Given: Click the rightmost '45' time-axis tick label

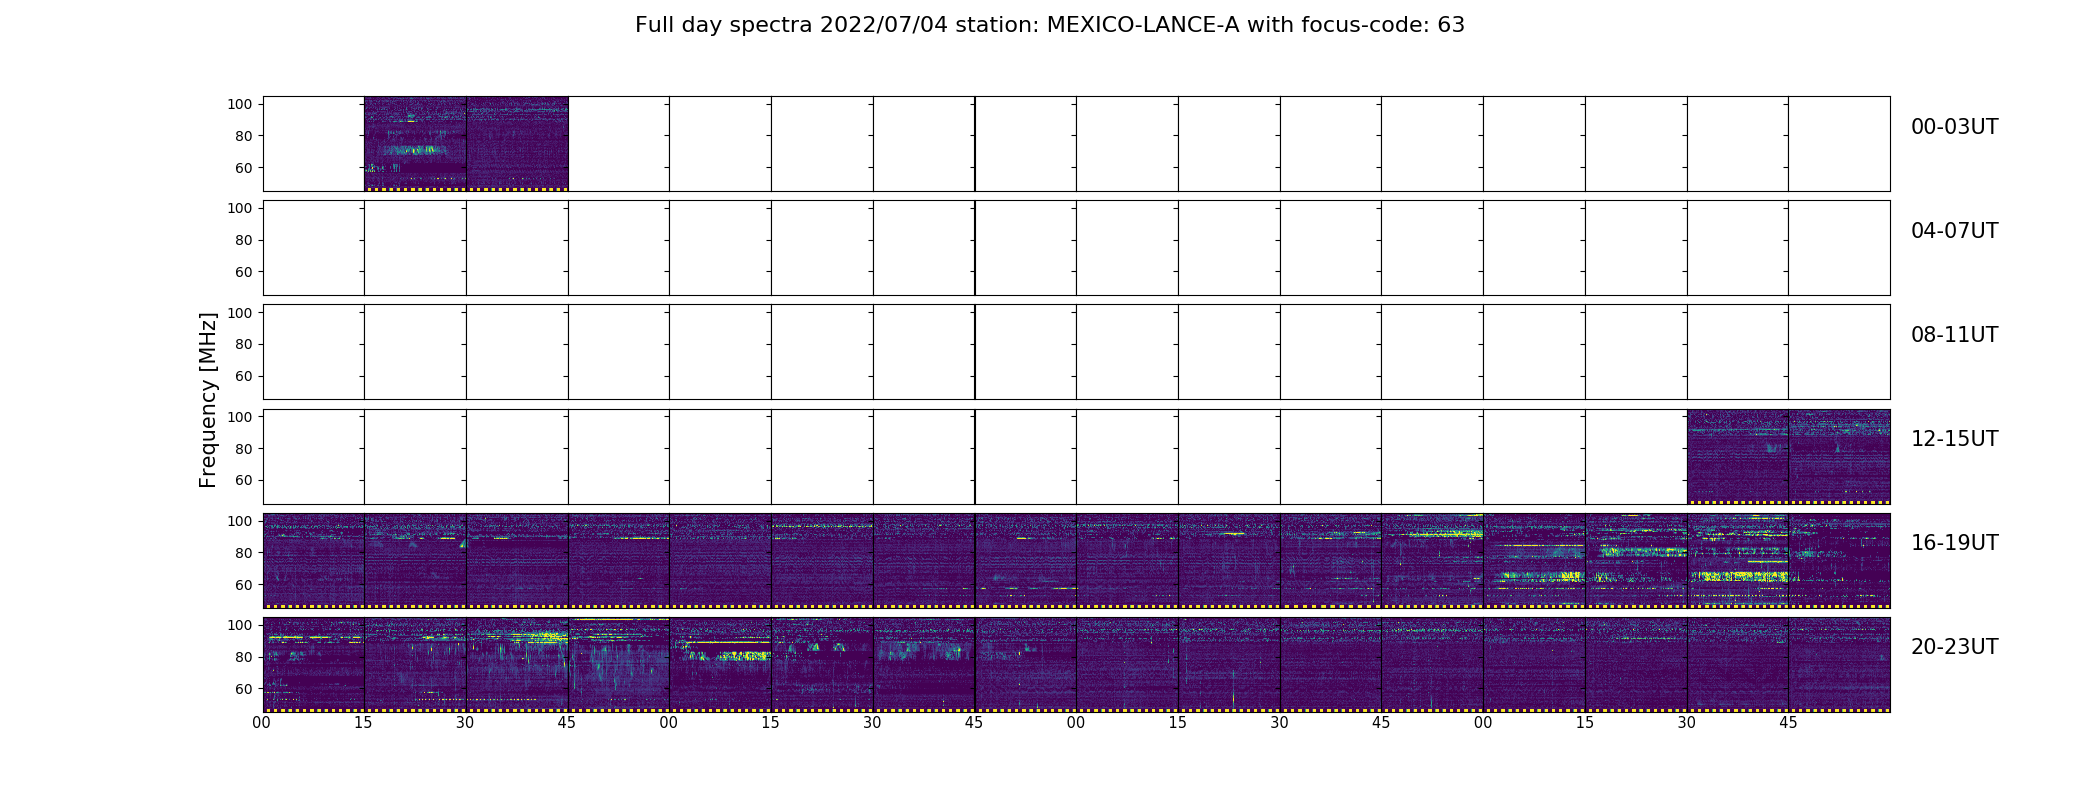Looking at the screenshot, I should [1788, 723].
